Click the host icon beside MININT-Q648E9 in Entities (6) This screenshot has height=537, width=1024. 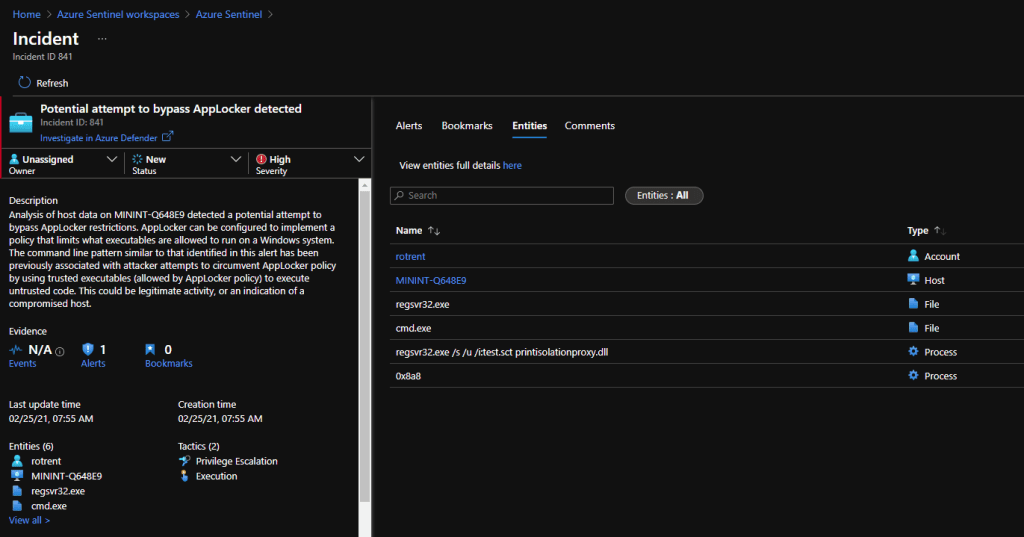17,476
